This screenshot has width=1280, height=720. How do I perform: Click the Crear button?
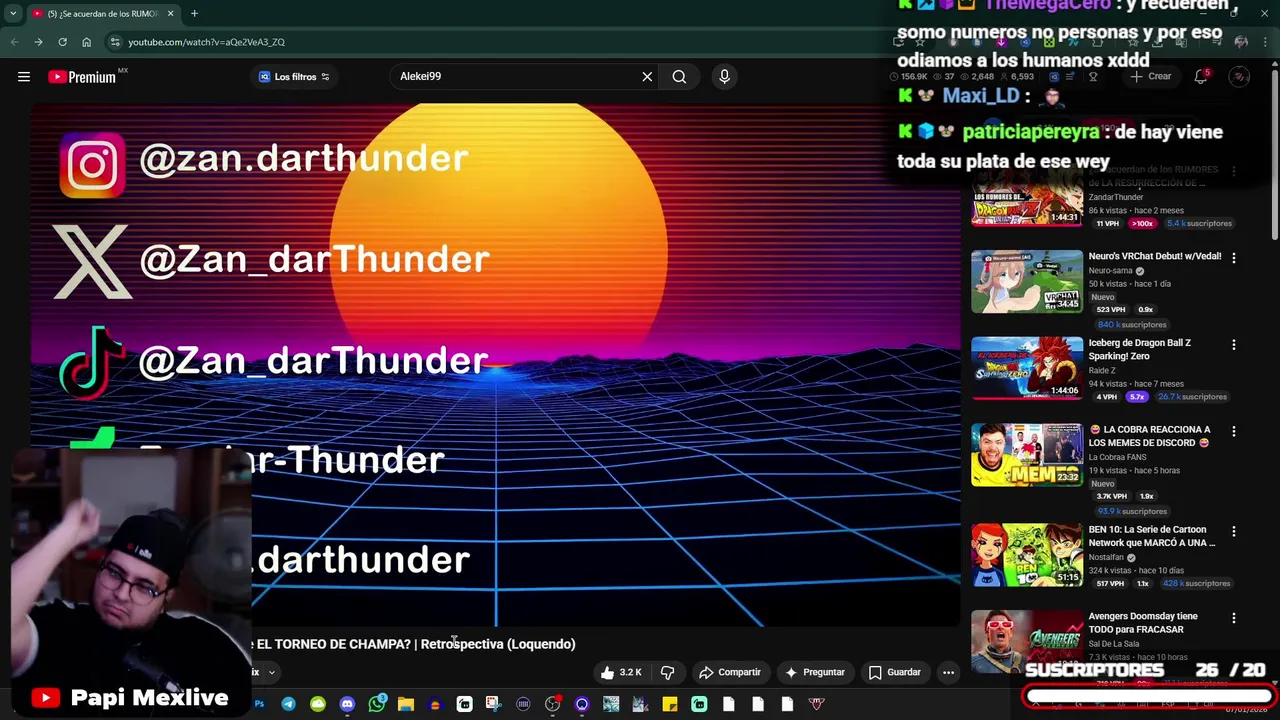coord(1150,77)
